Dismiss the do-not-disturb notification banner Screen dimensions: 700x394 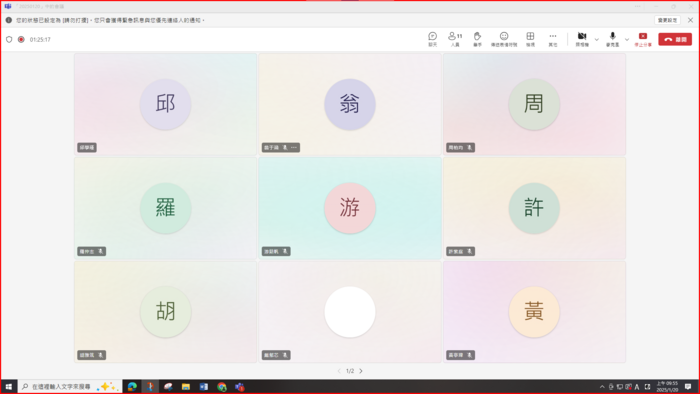click(x=690, y=20)
